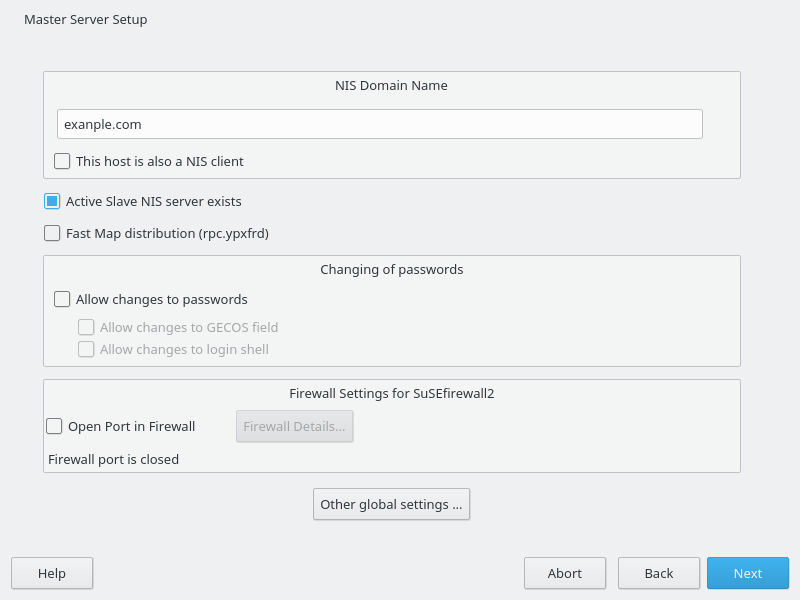The width and height of the screenshot is (800, 600).
Task: Abort the server setup
Action: coord(564,573)
